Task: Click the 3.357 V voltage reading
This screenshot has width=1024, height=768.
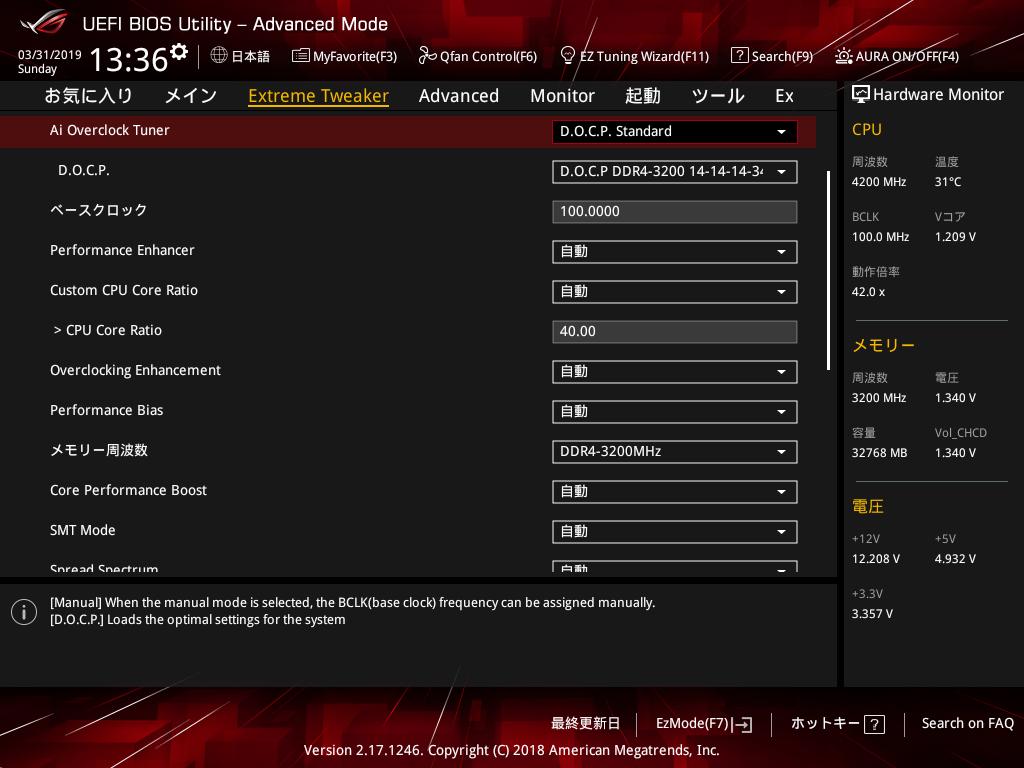Action: tap(872, 614)
